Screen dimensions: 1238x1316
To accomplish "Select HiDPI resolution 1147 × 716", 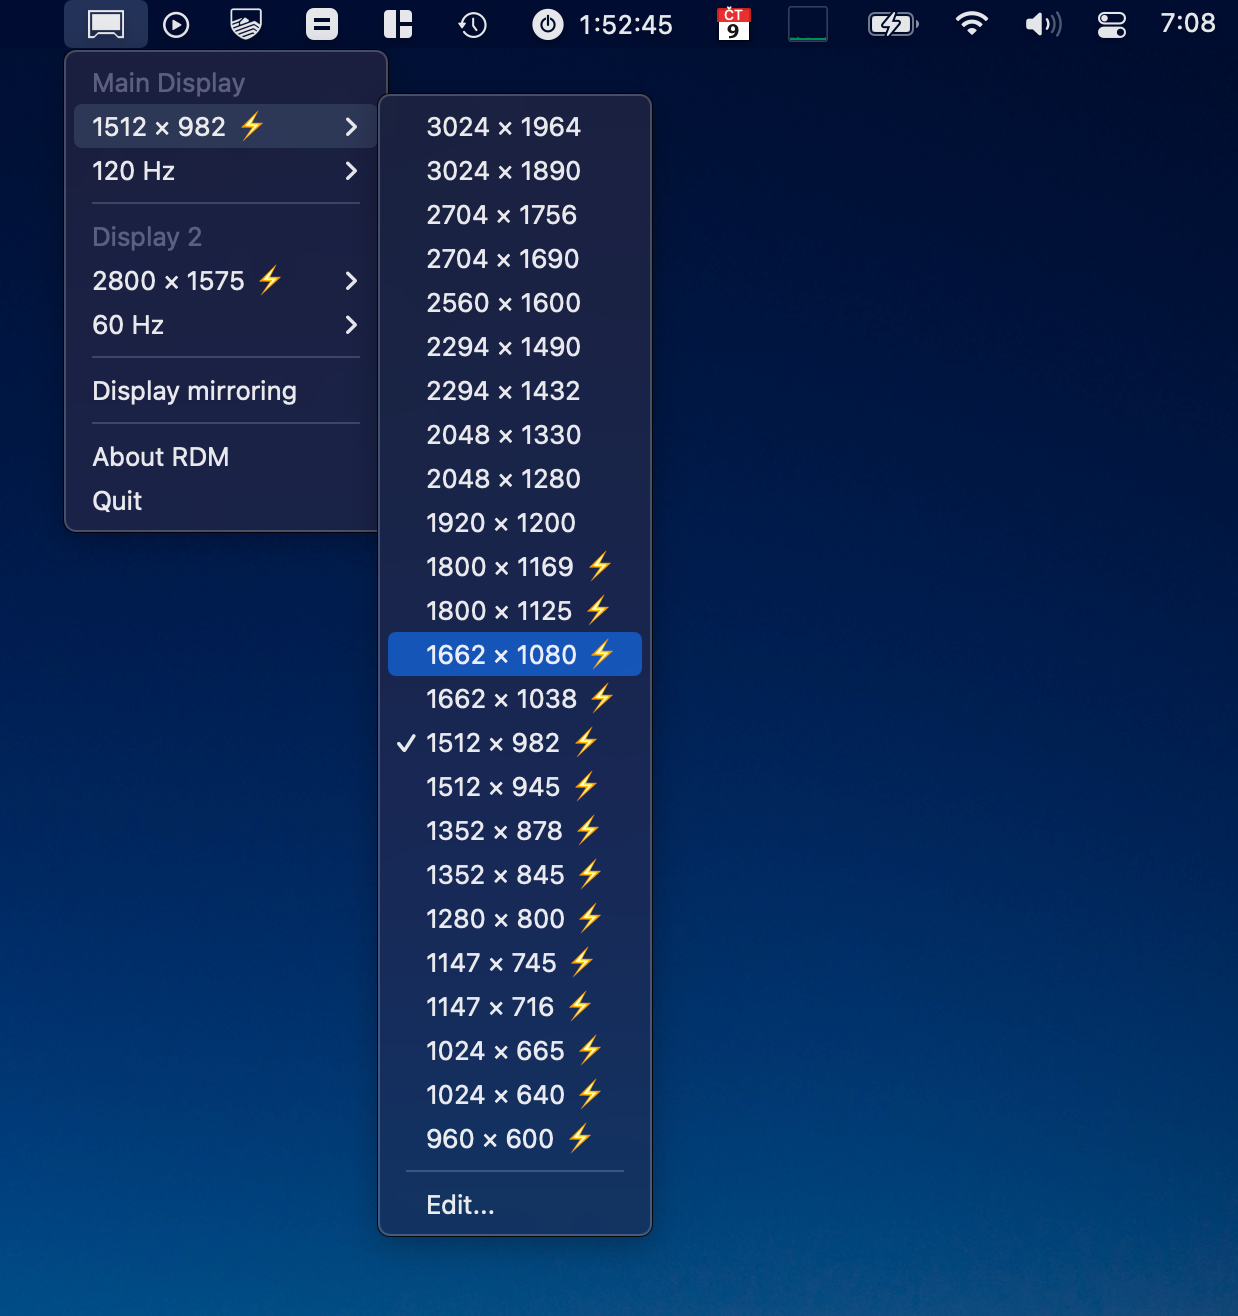I will point(515,1007).
